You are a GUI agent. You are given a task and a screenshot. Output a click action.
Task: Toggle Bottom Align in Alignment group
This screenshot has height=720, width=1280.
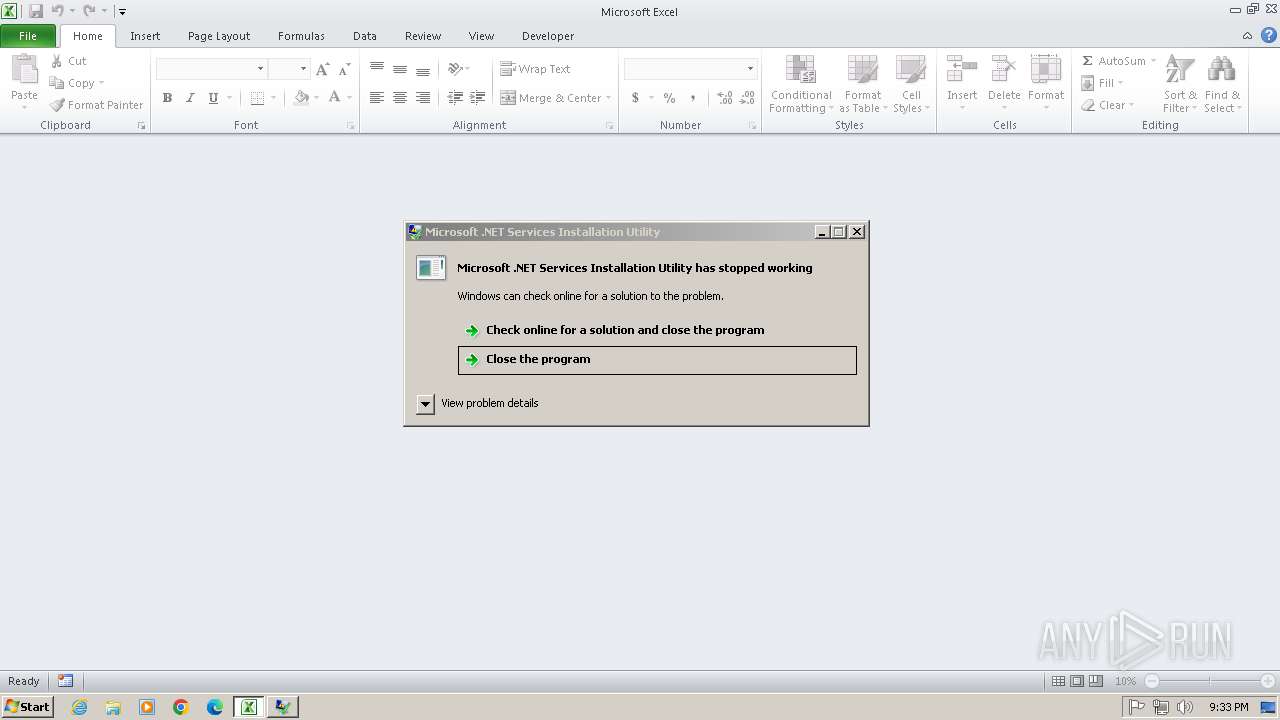[x=423, y=69]
